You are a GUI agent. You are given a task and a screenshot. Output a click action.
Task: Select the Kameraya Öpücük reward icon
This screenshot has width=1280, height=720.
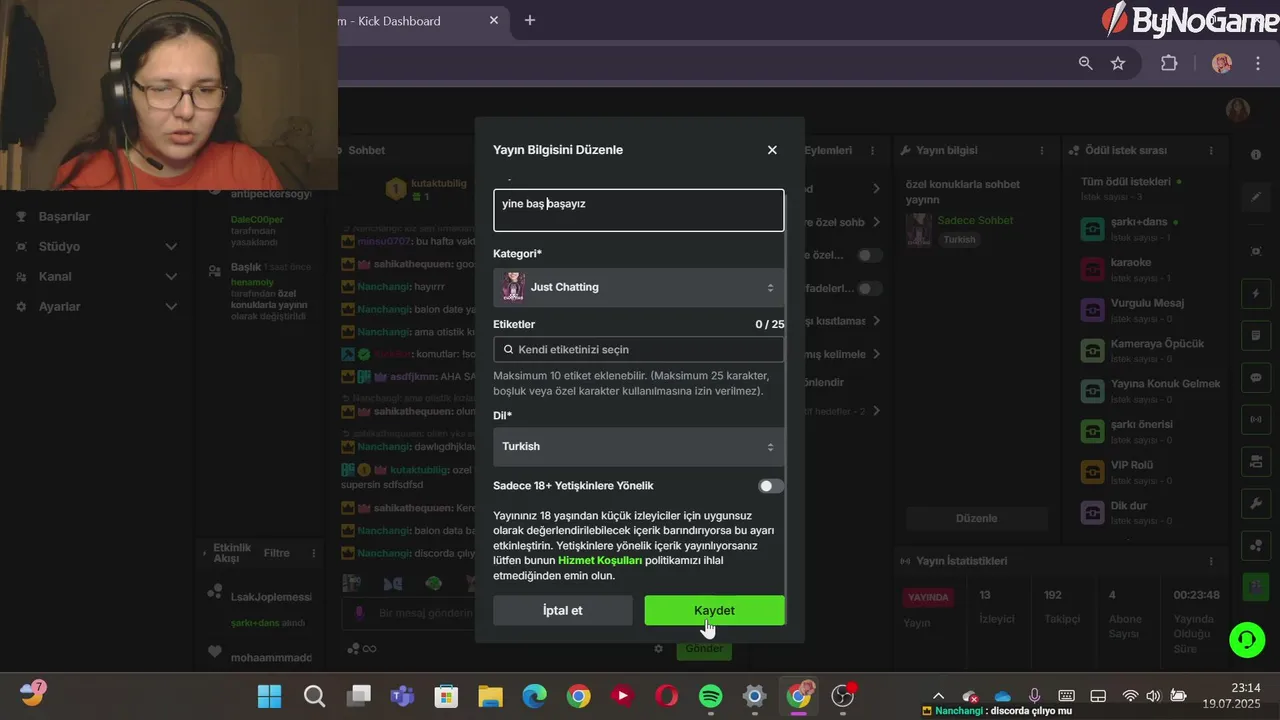pyautogui.click(x=1093, y=350)
